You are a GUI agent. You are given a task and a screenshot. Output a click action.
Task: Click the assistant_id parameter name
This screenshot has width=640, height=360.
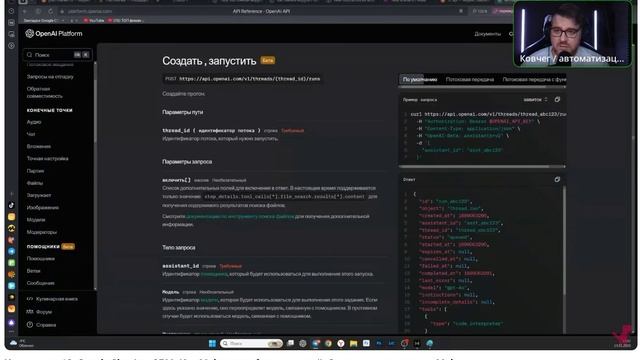[180, 266]
